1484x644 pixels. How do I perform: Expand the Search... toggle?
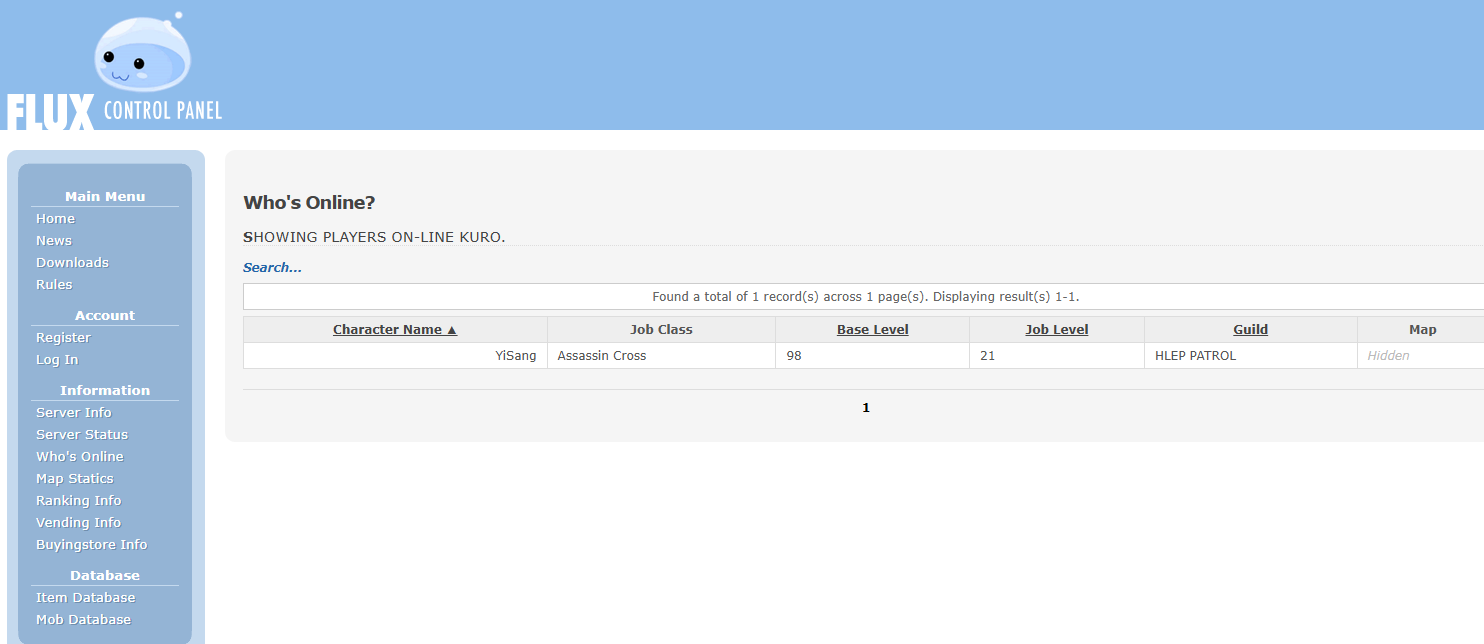click(272, 268)
